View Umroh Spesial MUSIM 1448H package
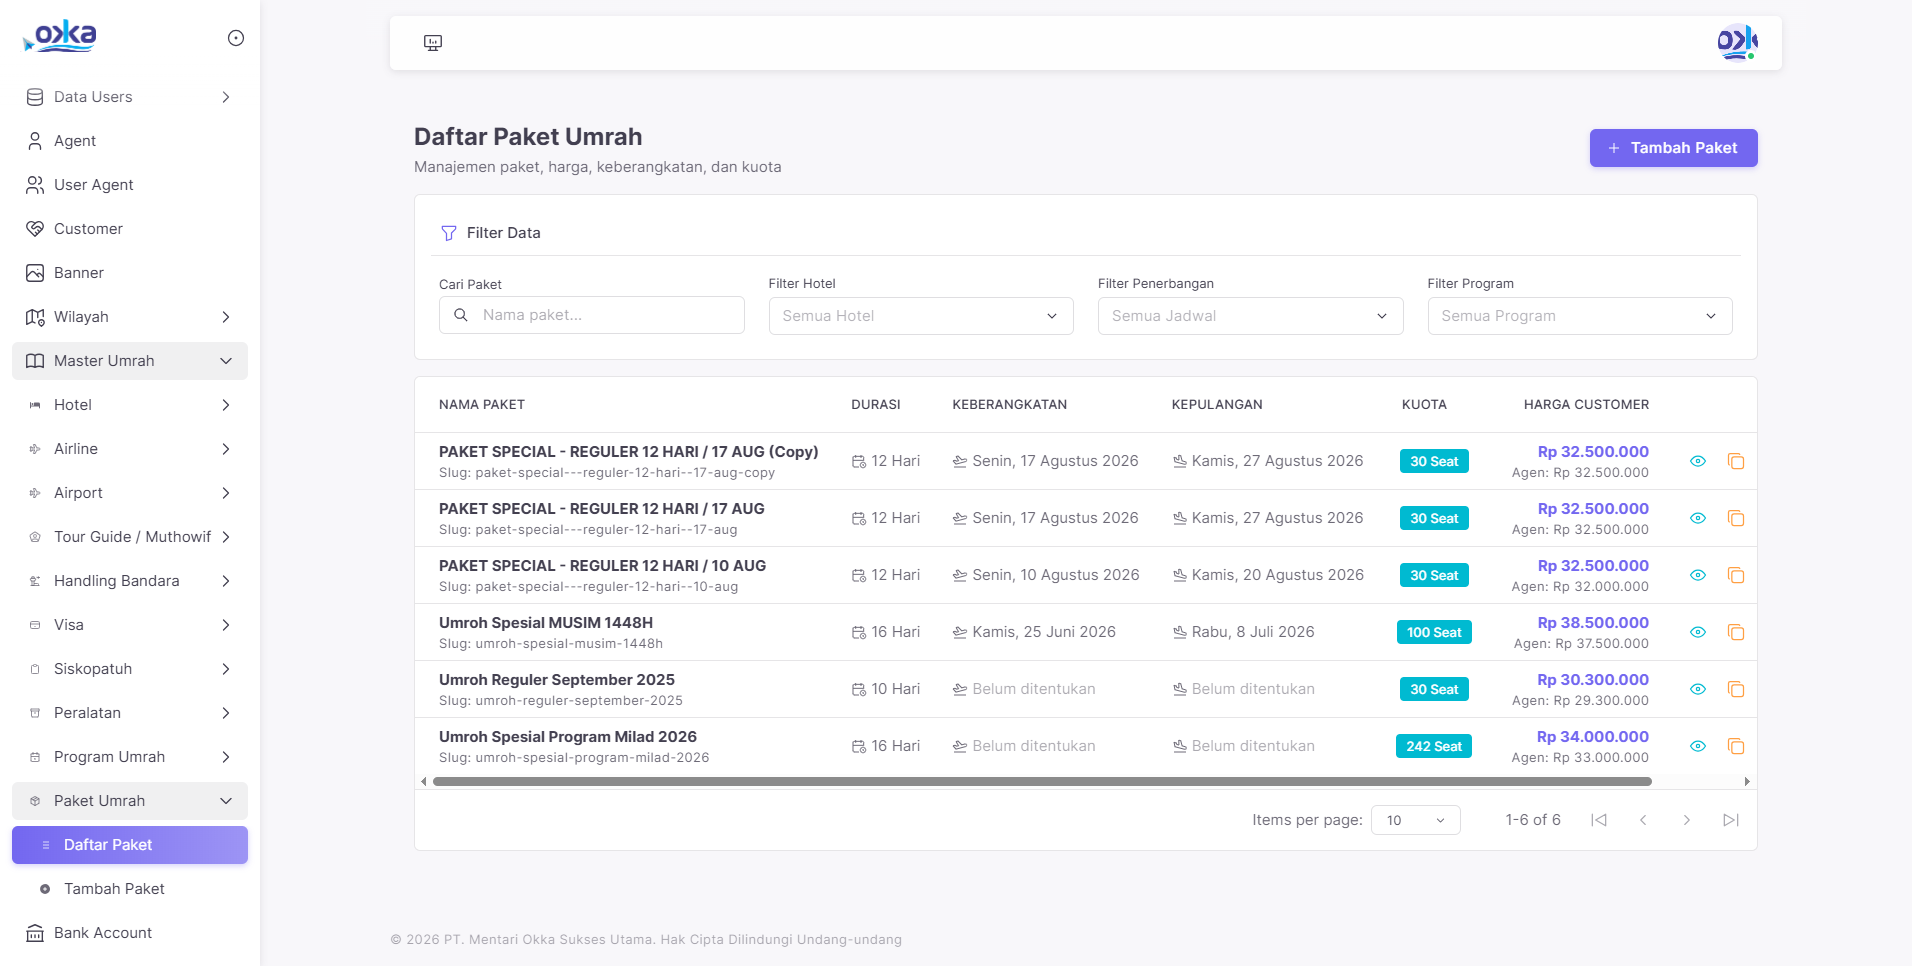Image resolution: width=1912 pixels, height=966 pixels. pyautogui.click(x=1698, y=632)
